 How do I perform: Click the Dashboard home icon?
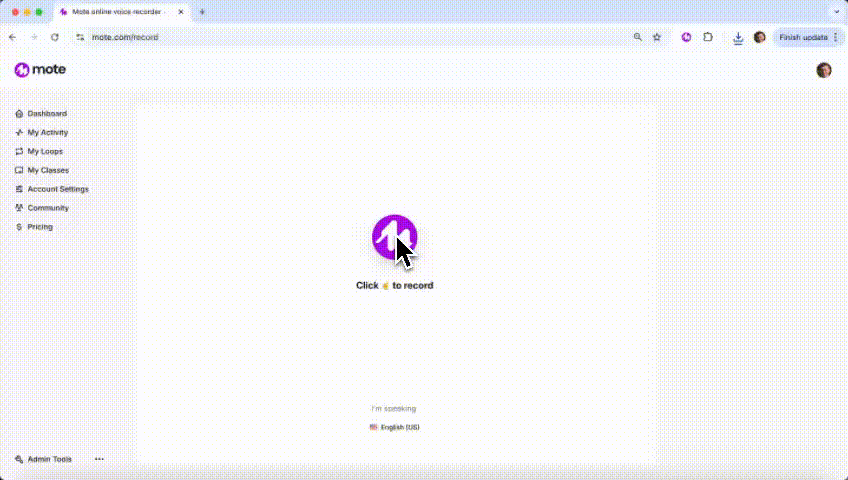point(19,114)
